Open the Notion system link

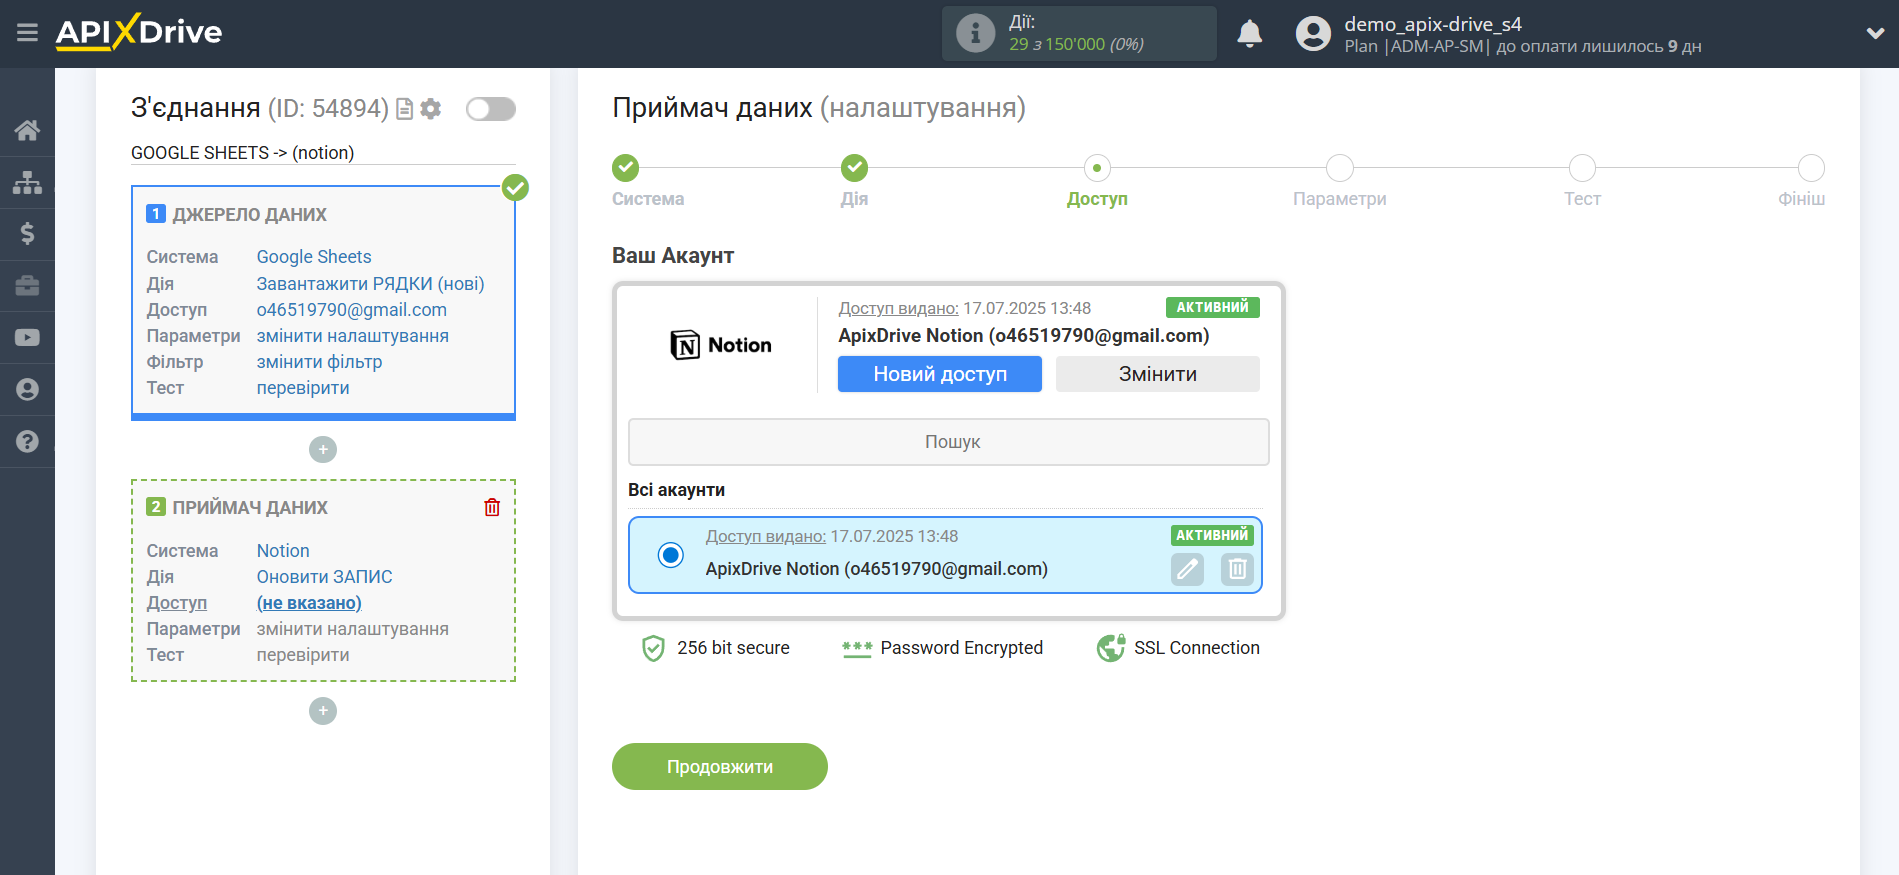[283, 551]
